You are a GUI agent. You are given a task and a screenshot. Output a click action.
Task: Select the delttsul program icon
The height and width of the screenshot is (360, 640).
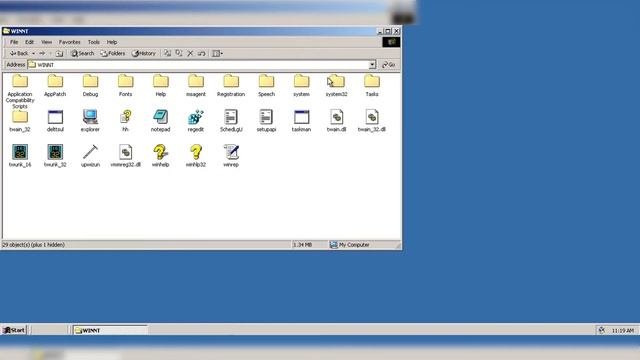[x=55, y=117]
